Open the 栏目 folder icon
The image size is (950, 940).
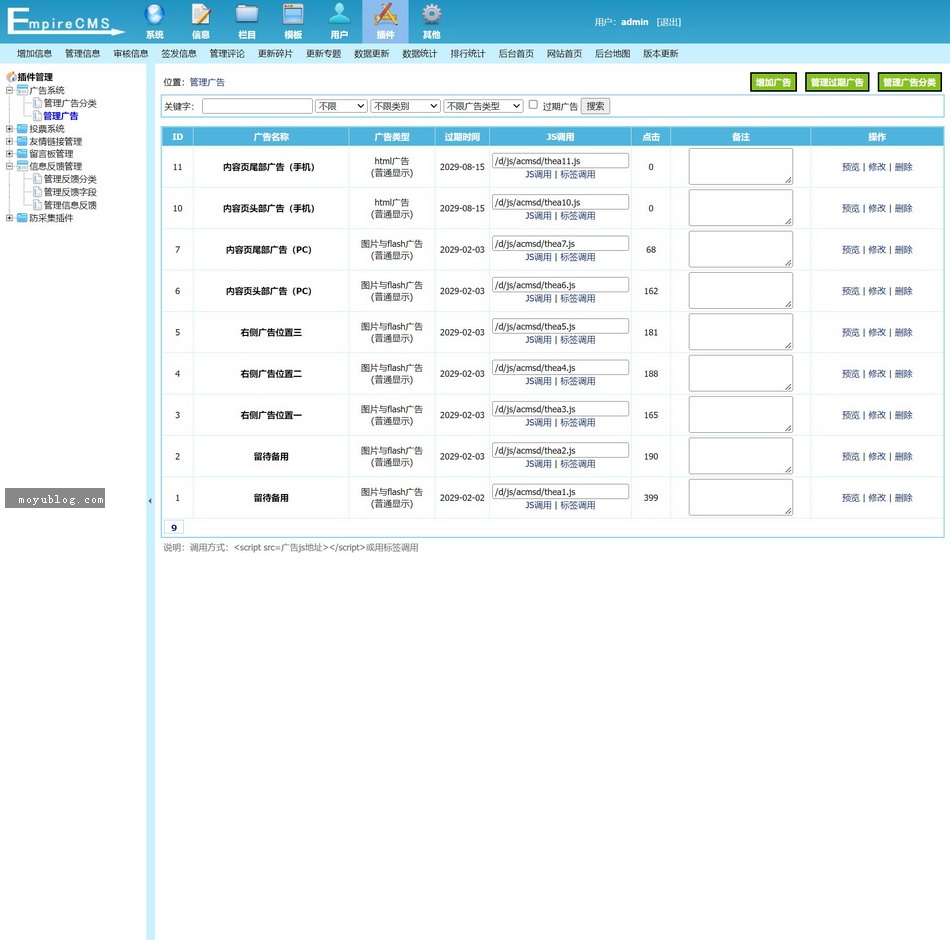point(247,15)
